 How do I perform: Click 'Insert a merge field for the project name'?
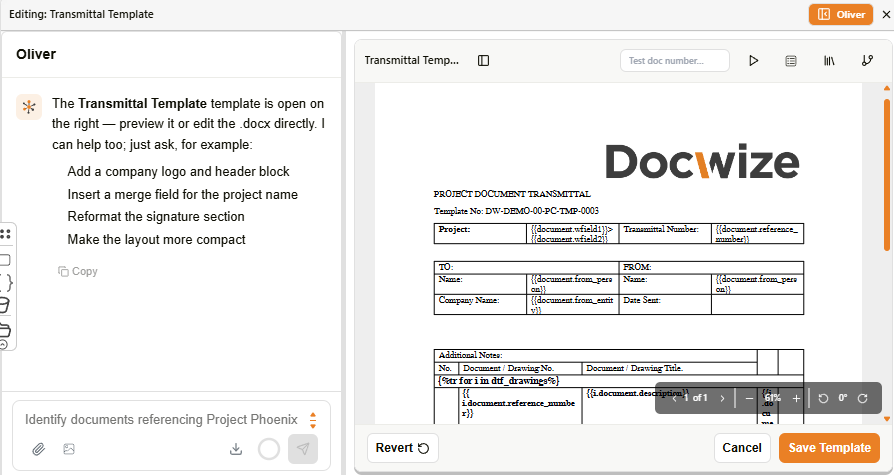click(182, 194)
